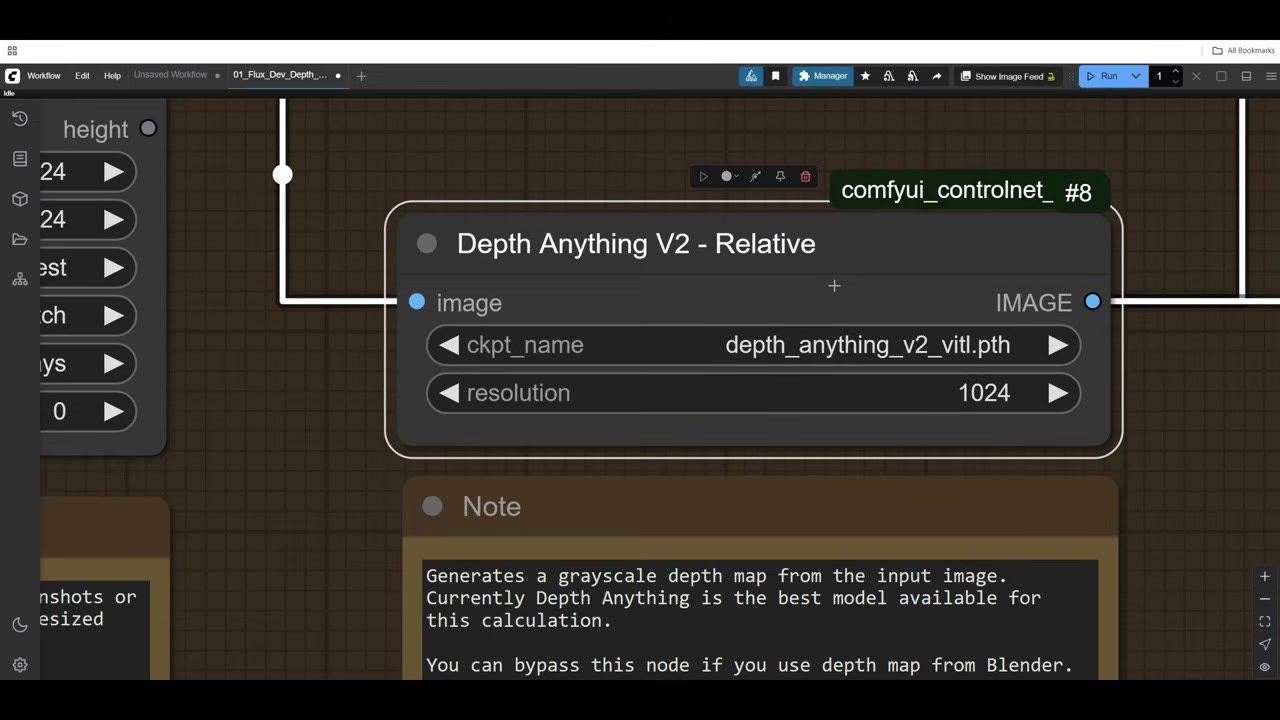
Task: Switch to the Unsaved Workflow tab
Action: click(171, 75)
